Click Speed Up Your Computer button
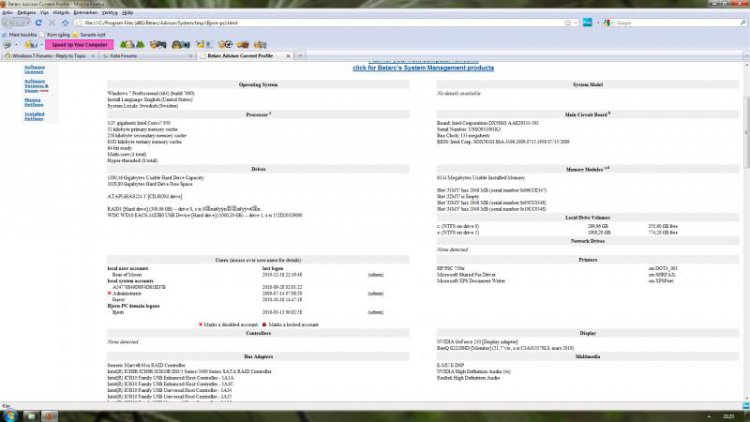Image resolution: width=750 pixels, height=422 pixels. pos(79,44)
